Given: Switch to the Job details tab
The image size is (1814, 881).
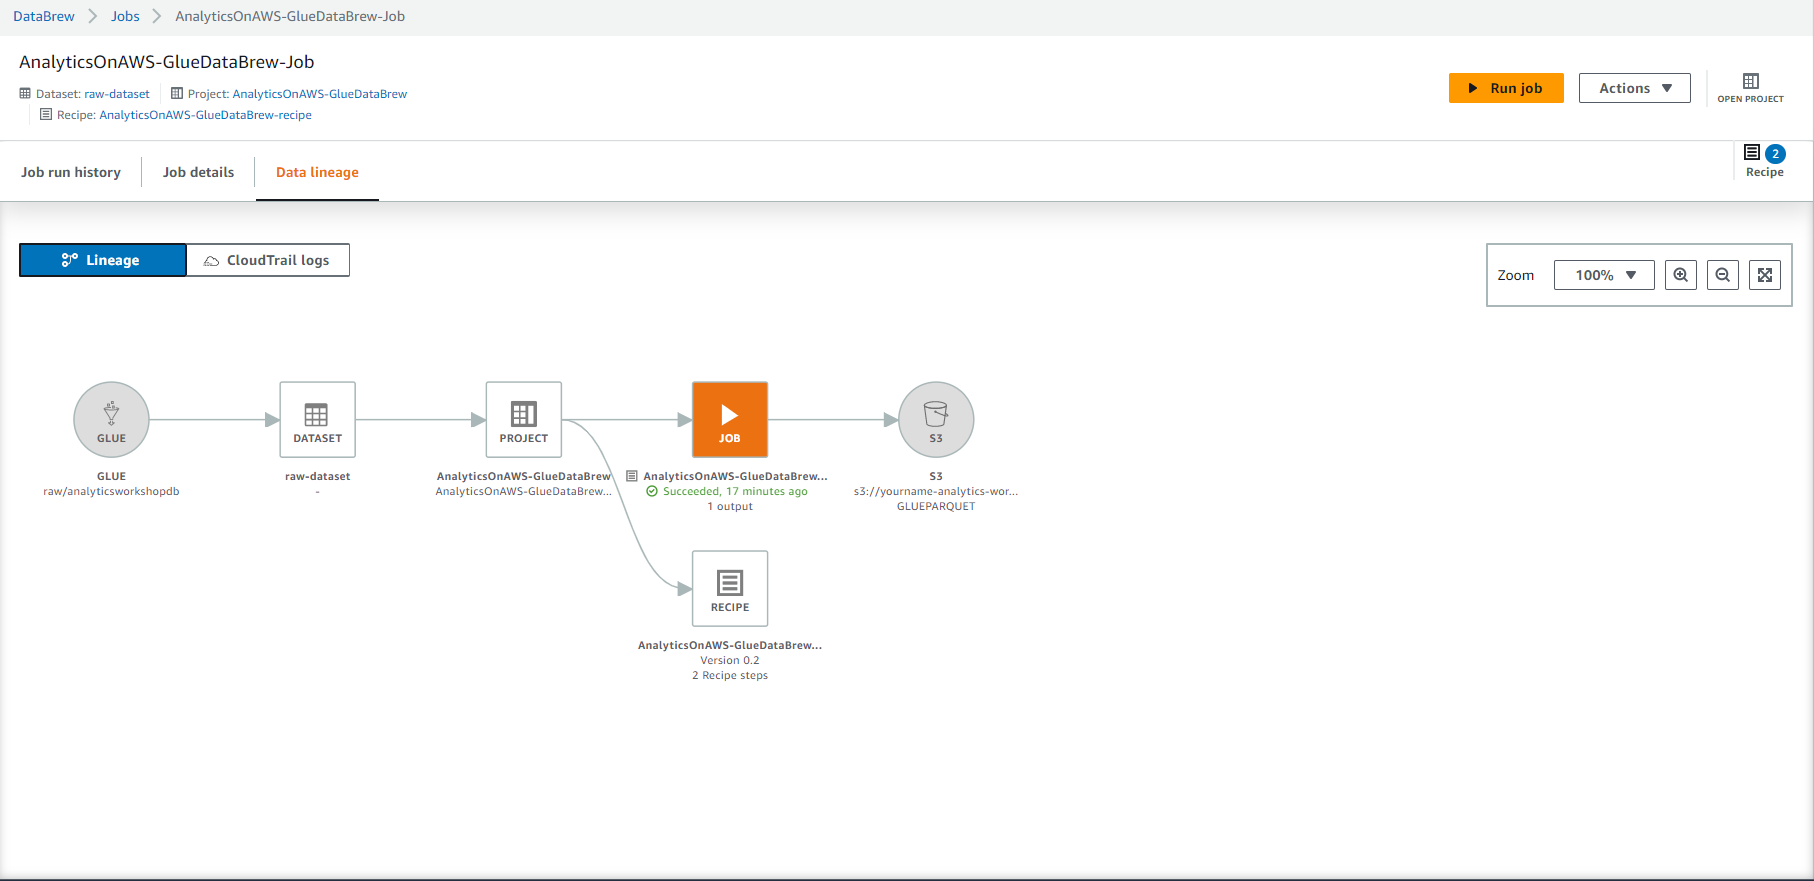Looking at the screenshot, I should [198, 172].
